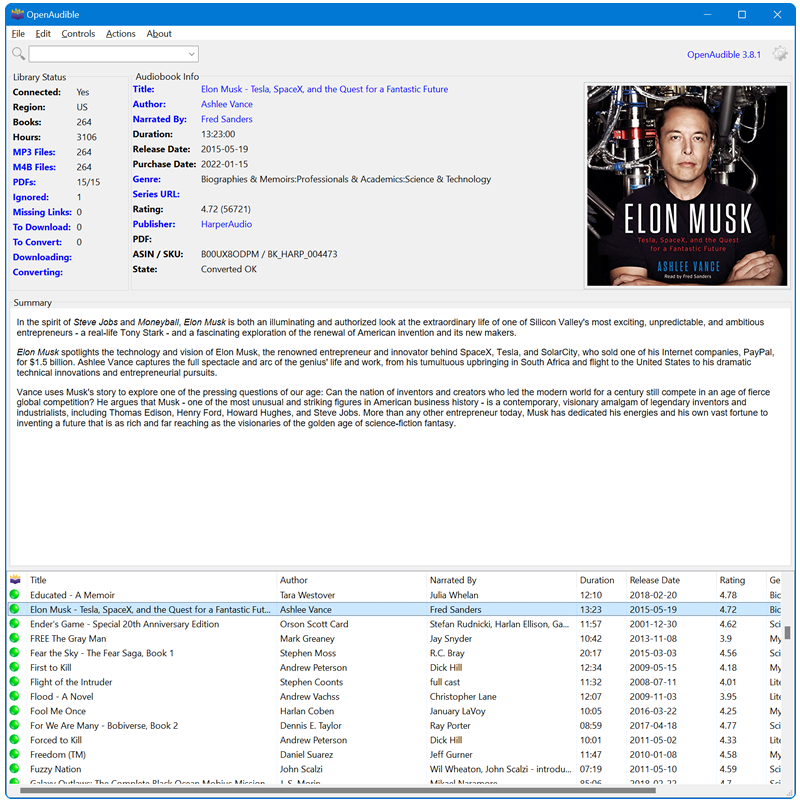Click the PDFs status link
This screenshot has height=800, width=800.
coord(24,182)
